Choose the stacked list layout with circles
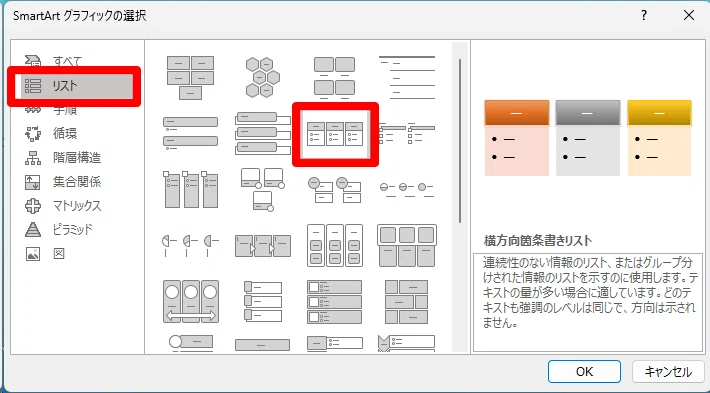The width and height of the screenshot is (710, 393). (335, 189)
